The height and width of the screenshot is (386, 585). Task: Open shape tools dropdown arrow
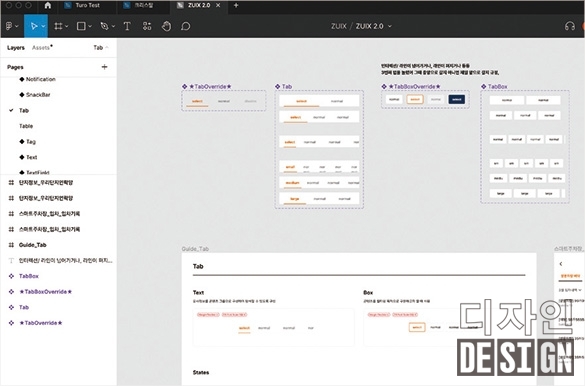tap(90, 26)
